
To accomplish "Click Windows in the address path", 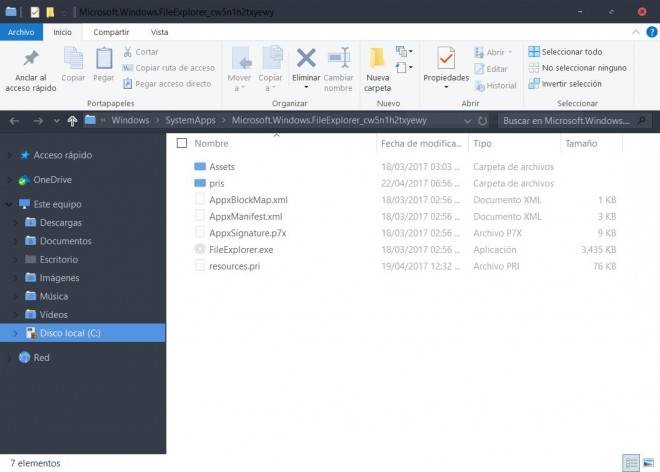I will (x=130, y=120).
